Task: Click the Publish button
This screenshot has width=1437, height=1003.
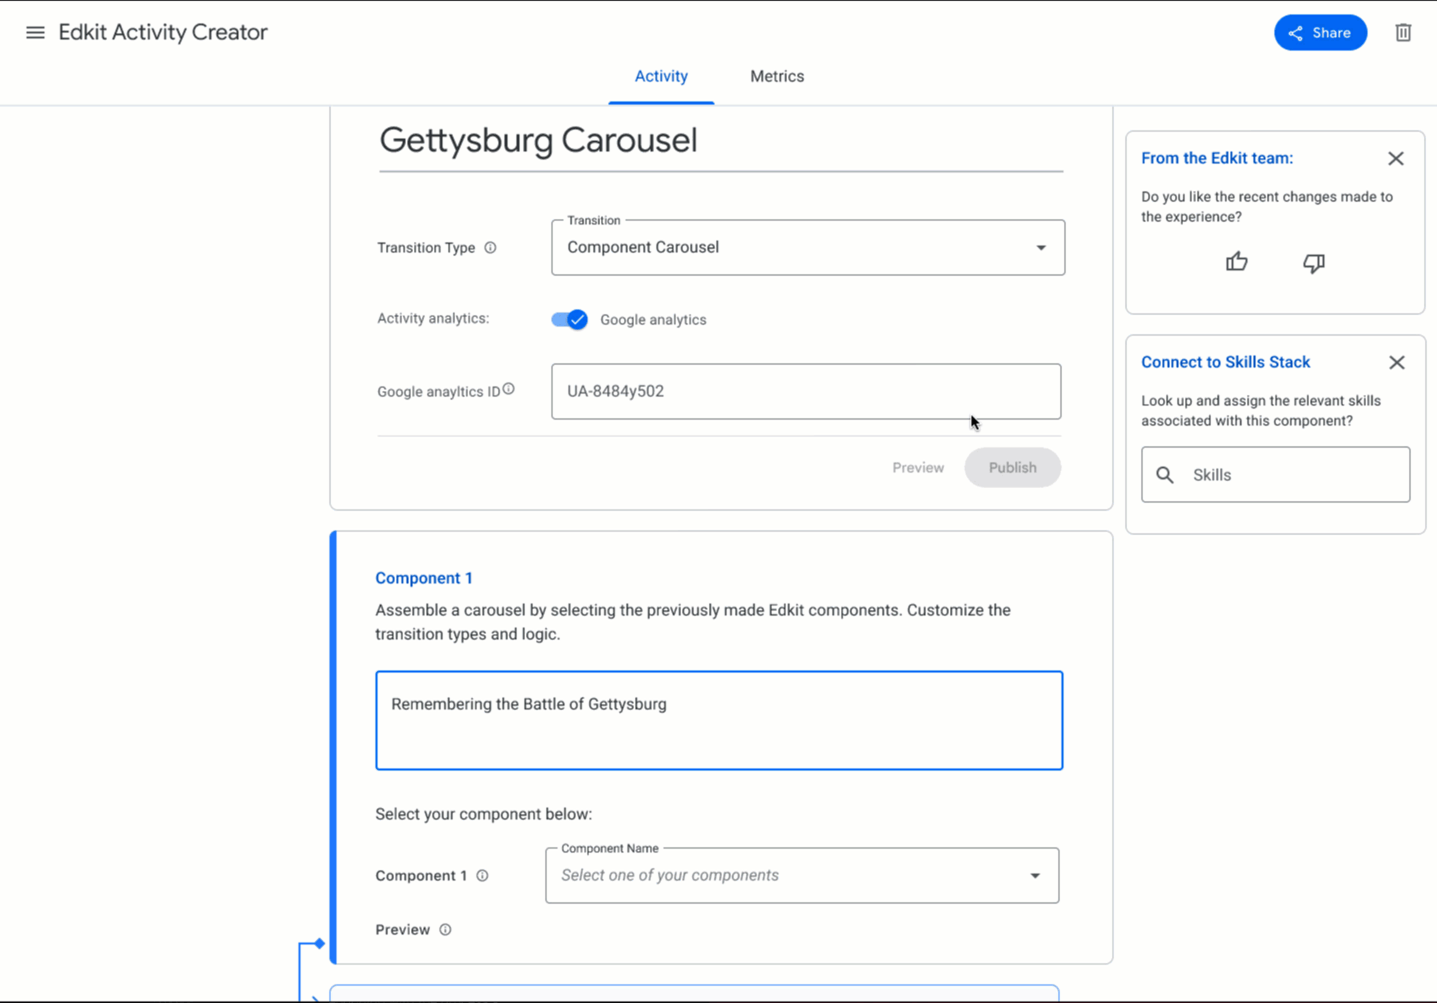Action: 1012,468
